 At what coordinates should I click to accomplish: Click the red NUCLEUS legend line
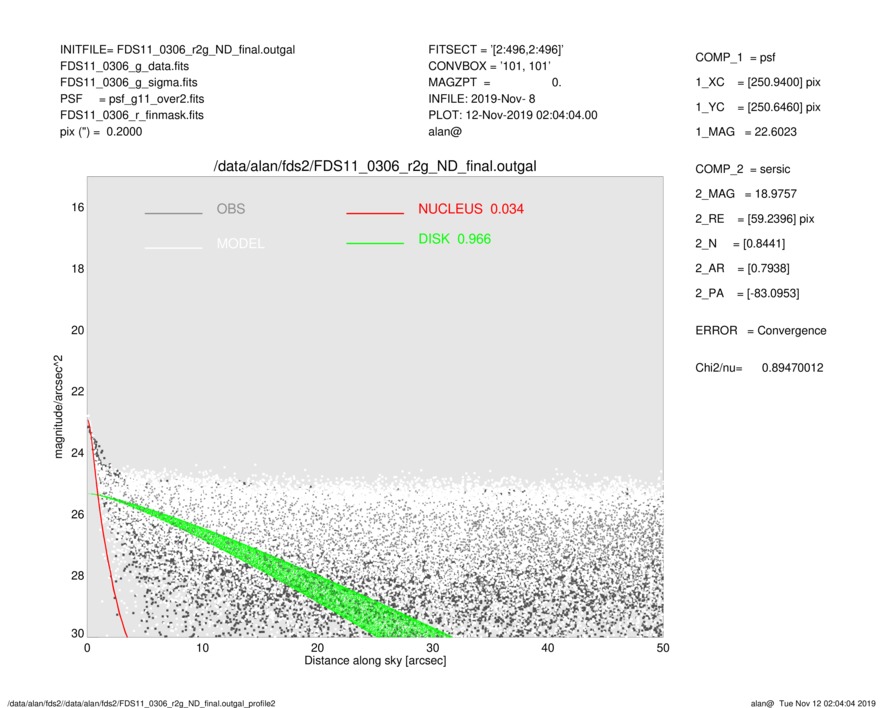pos(375,214)
